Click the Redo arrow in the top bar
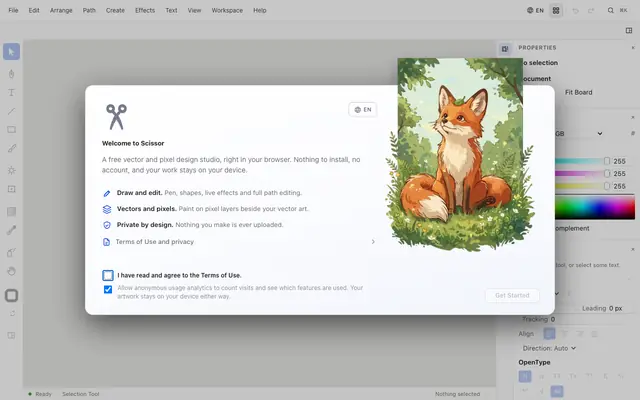The width and height of the screenshot is (640, 400). click(x=591, y=11)
